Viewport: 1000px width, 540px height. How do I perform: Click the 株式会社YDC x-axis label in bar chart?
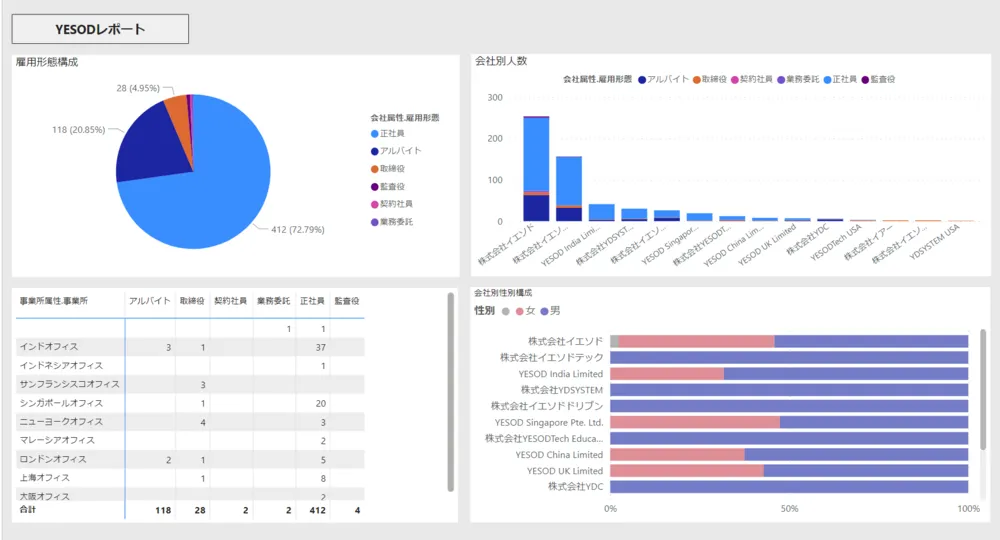coord(807,239)
